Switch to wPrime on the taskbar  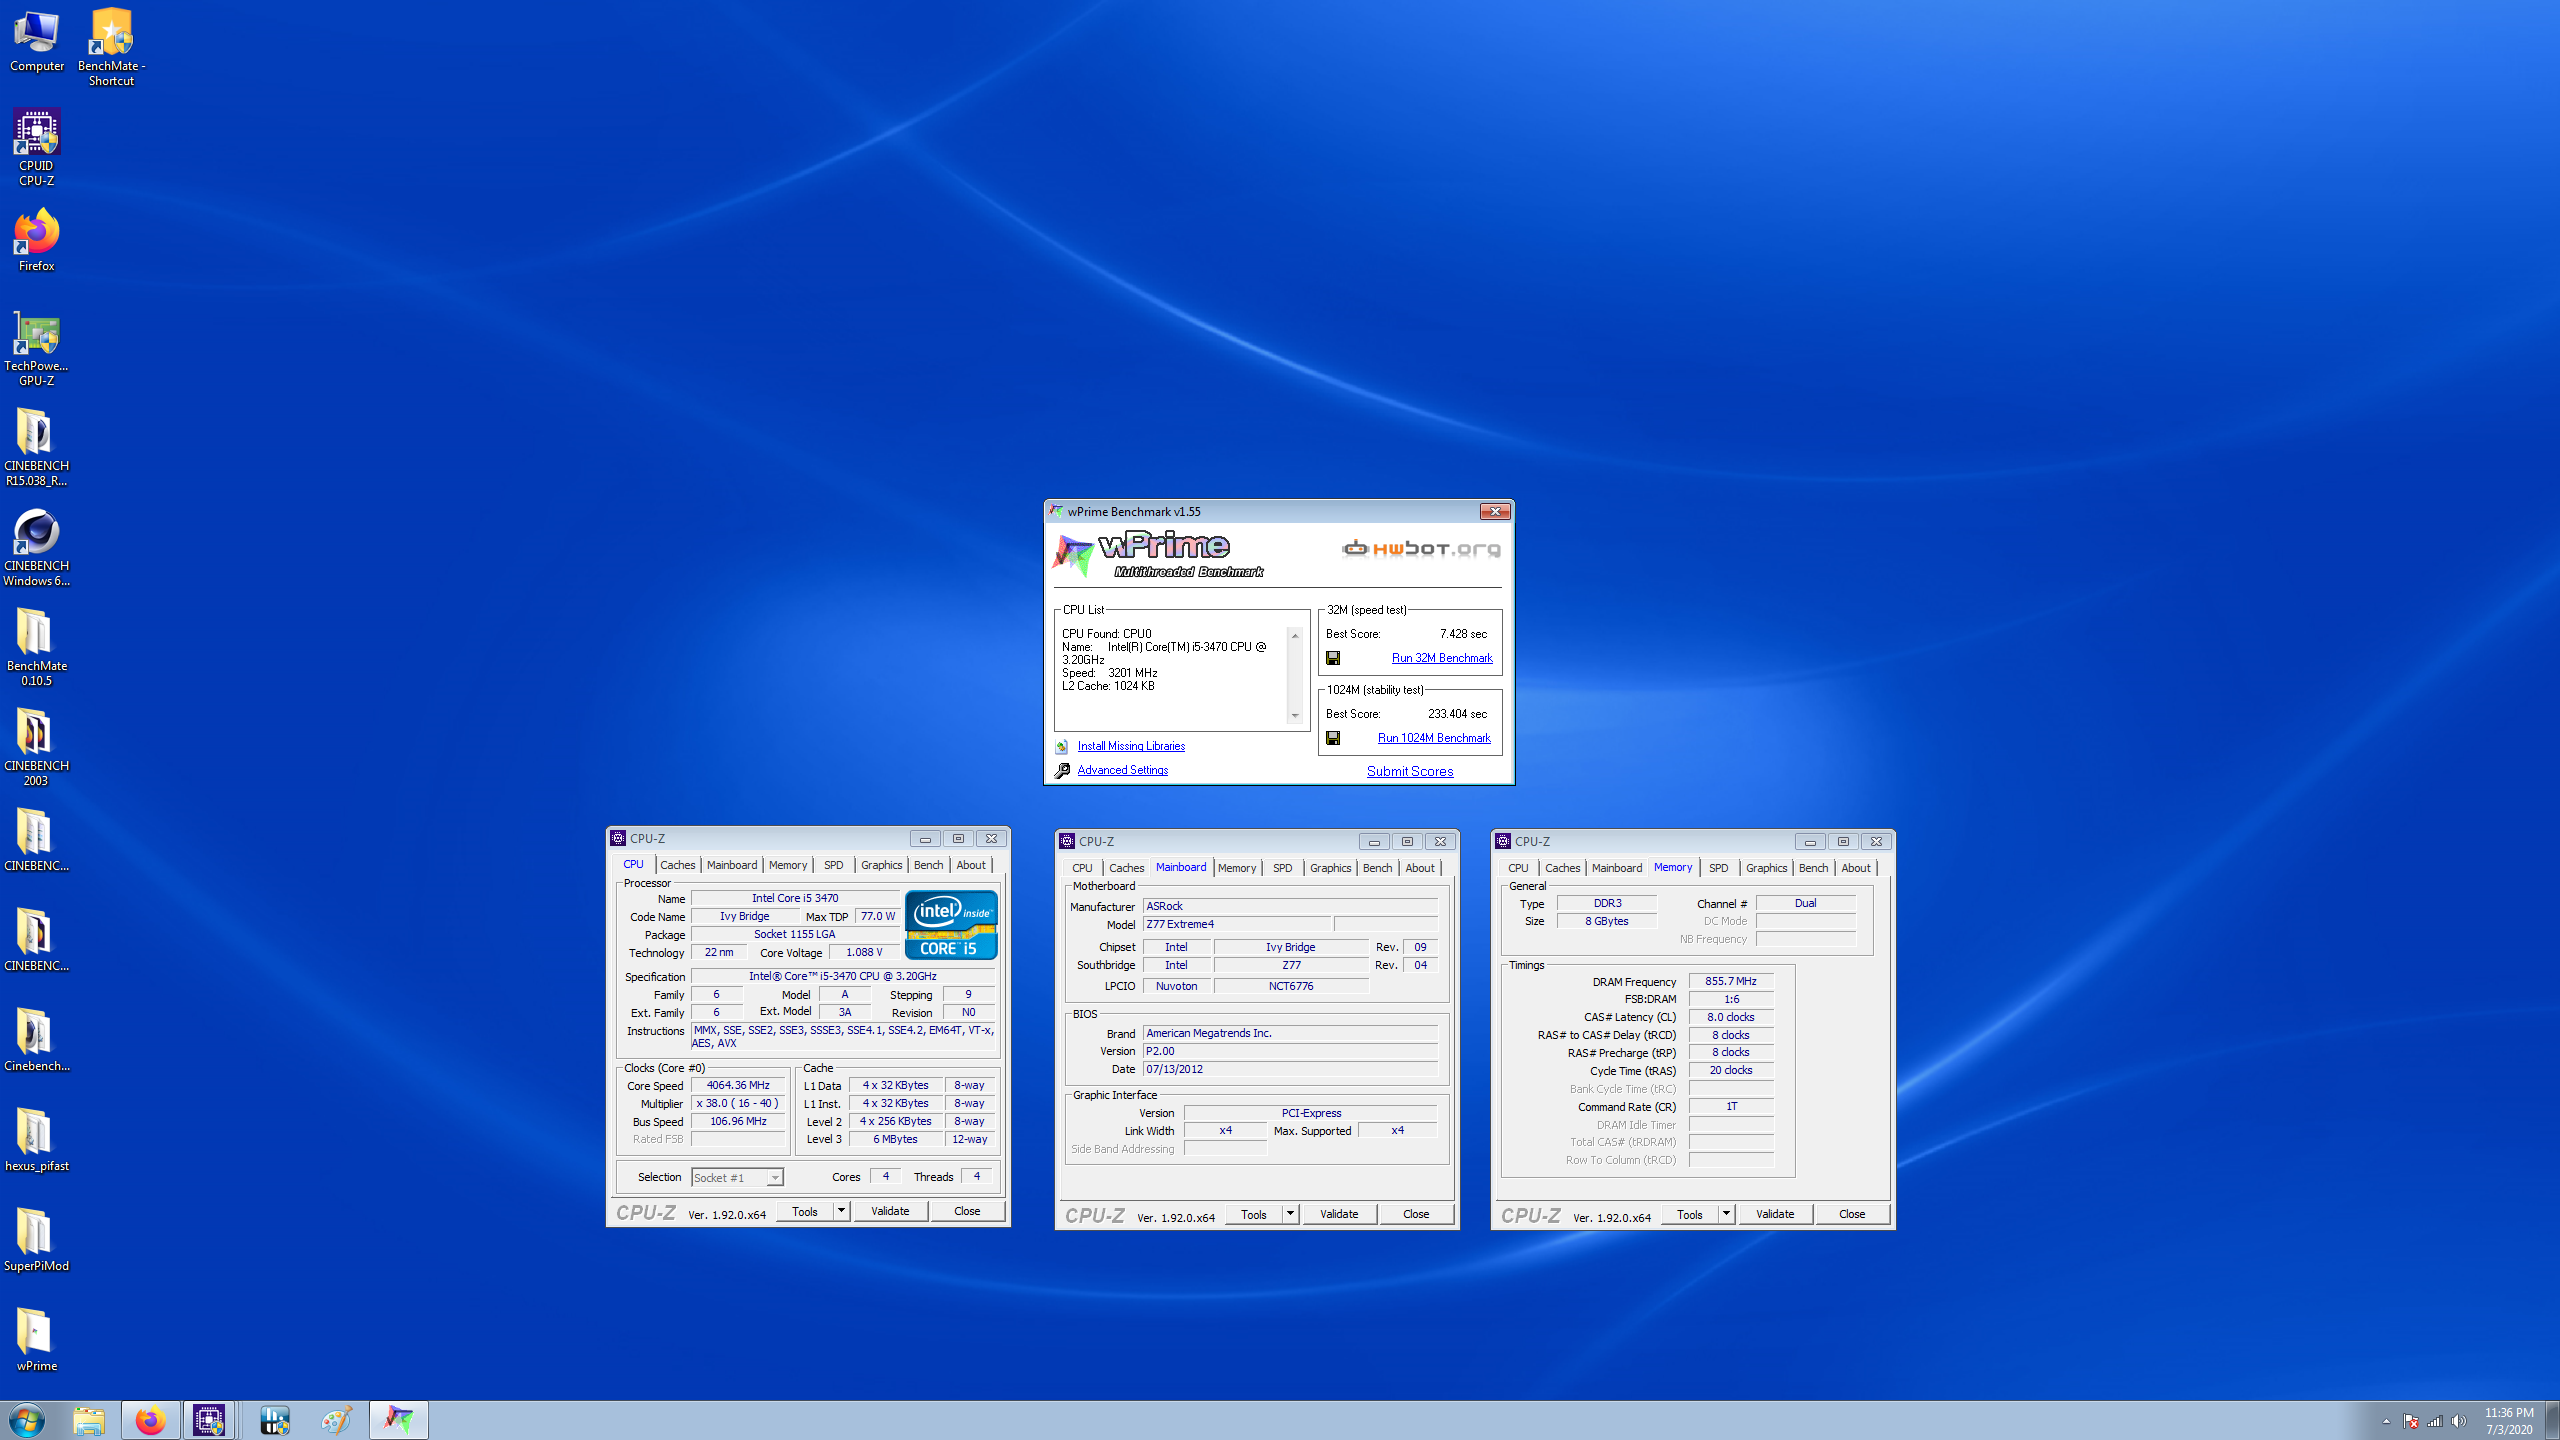[x=399, y=1420]
